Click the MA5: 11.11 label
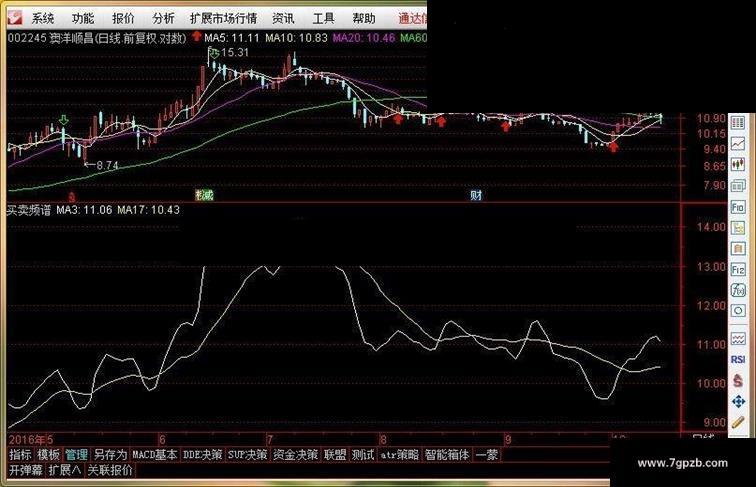 tap(232, 38)
